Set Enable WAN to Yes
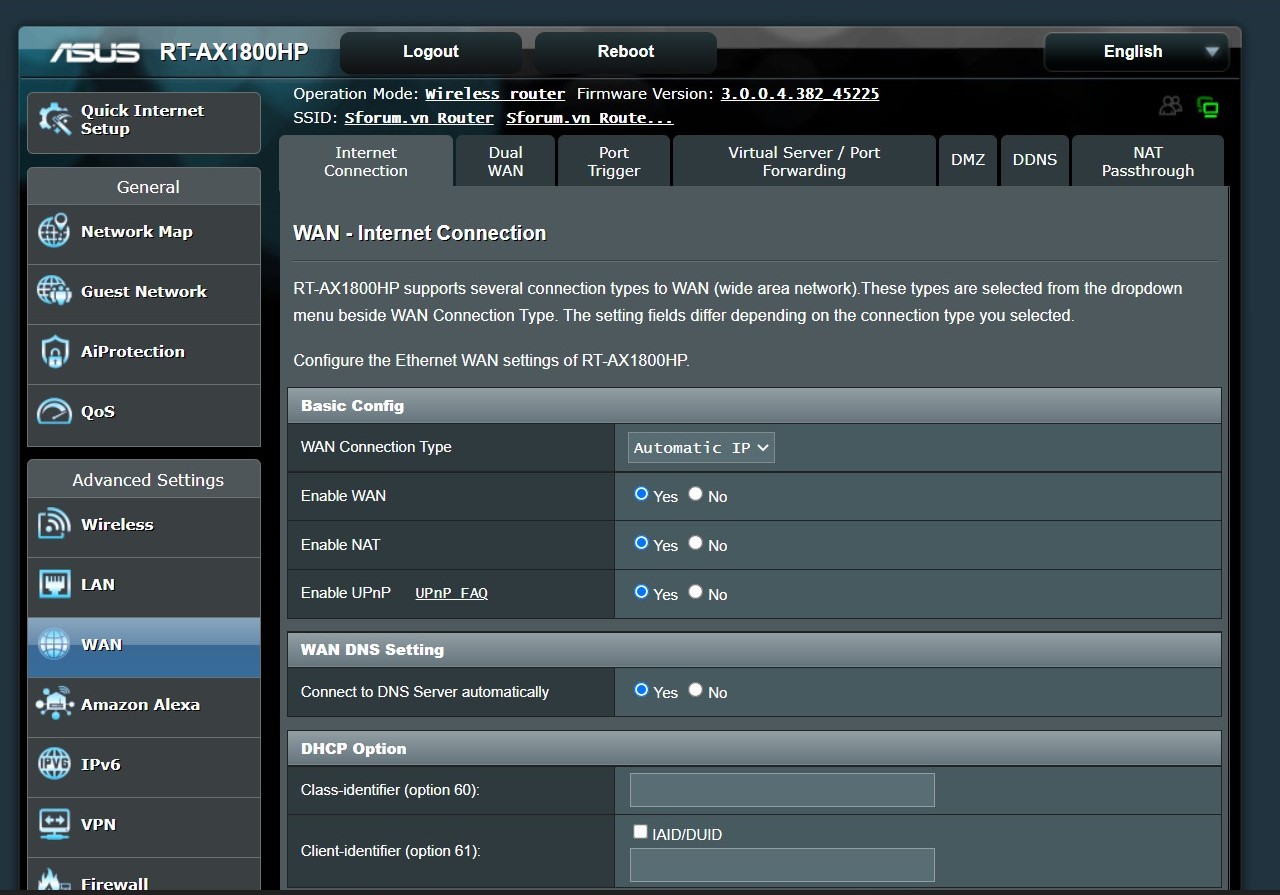The height and width of the screenshot is (895, 1280). tap(642, 494)
